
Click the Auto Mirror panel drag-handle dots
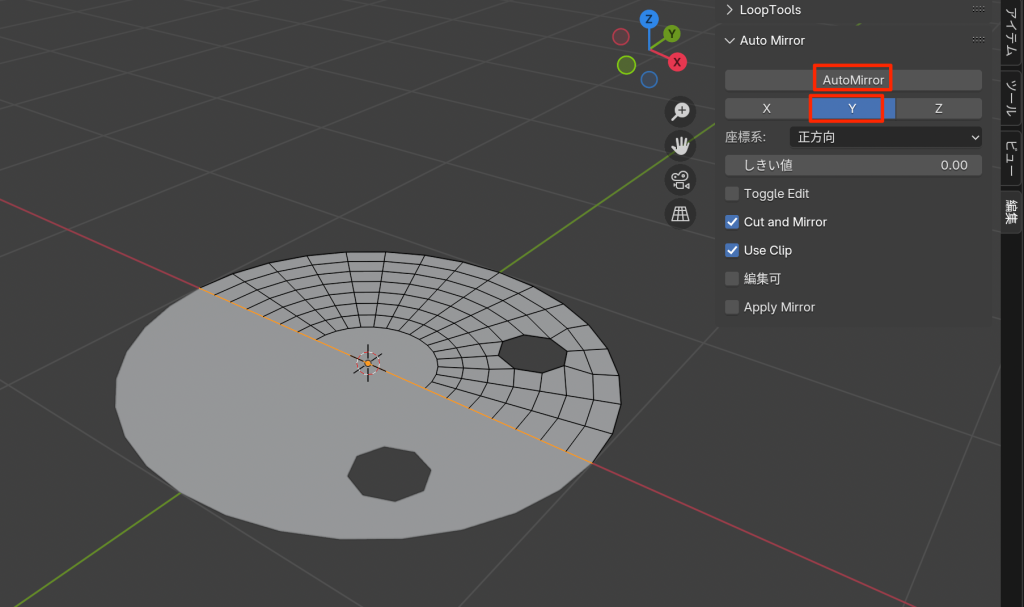[x=978, y=40]
